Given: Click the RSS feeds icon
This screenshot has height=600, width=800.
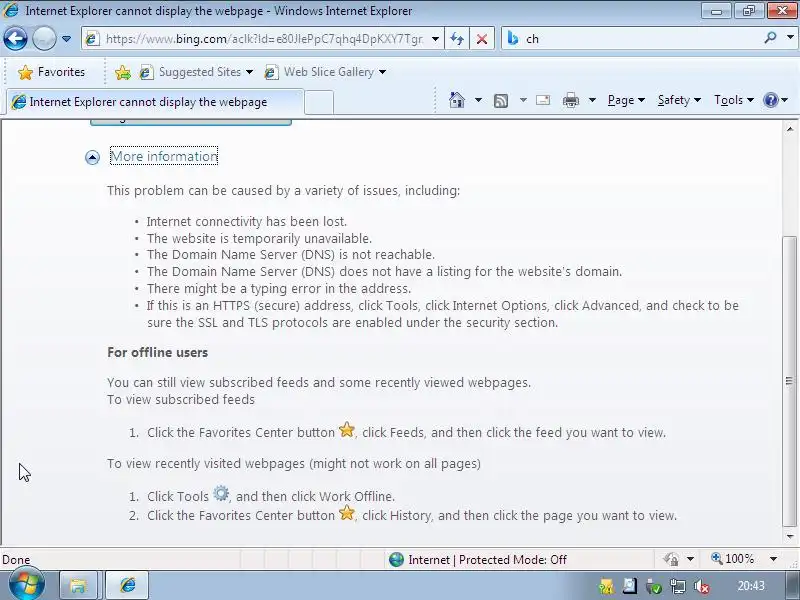Looking at the screenshot, I should [x=501, y=101].
